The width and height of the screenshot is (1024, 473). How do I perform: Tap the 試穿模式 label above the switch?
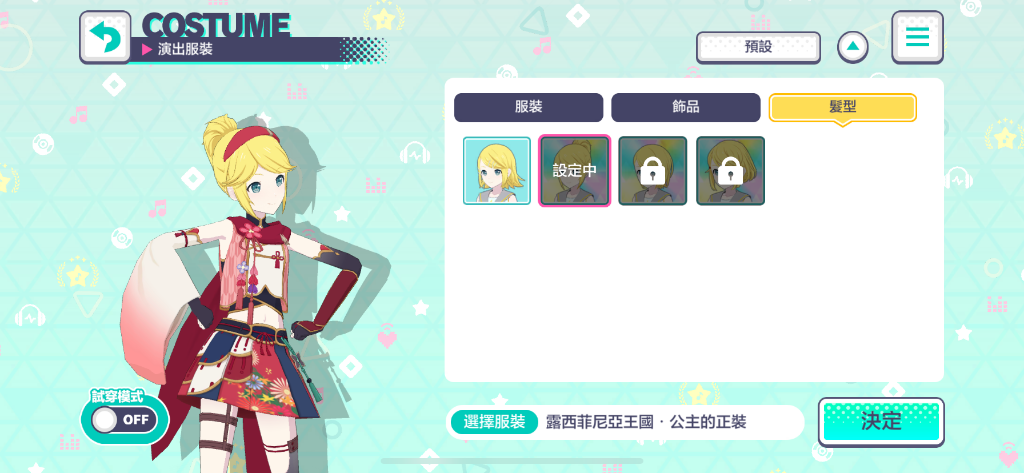pos(118,396)
